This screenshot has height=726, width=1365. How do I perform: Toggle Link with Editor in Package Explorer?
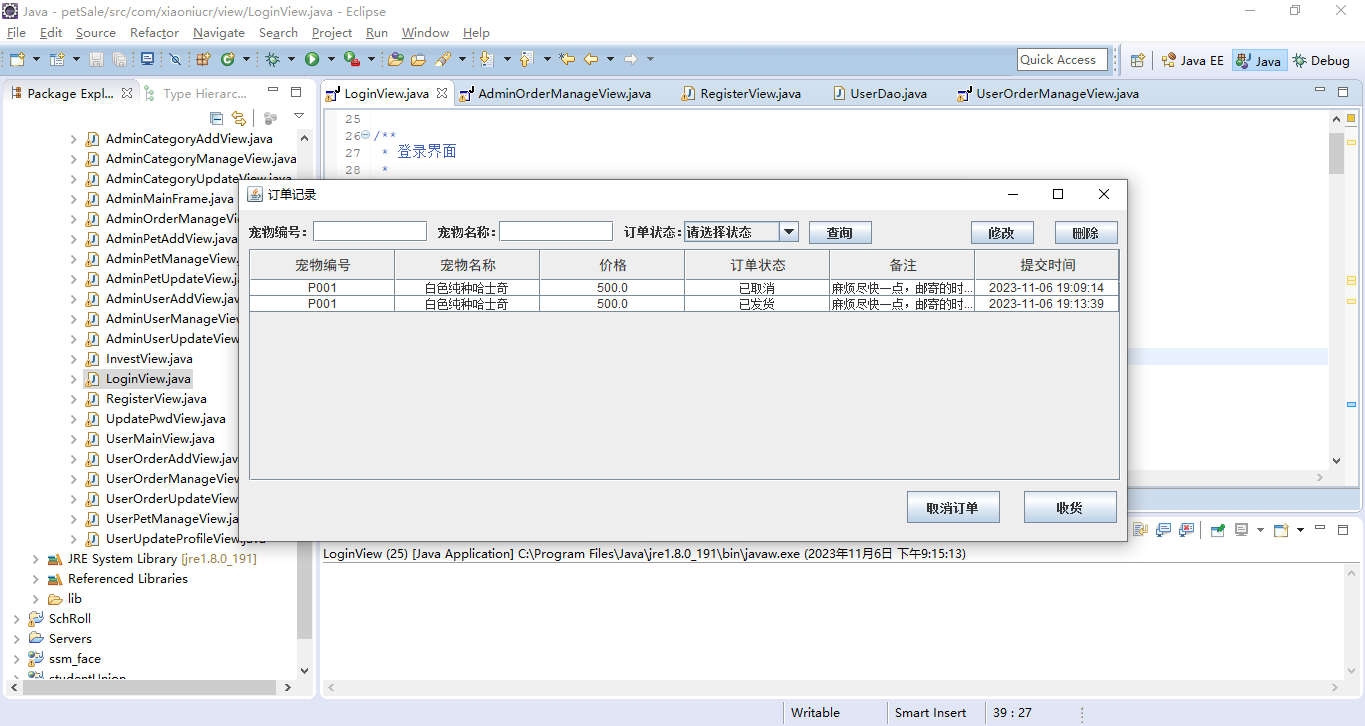pos(239,118)
